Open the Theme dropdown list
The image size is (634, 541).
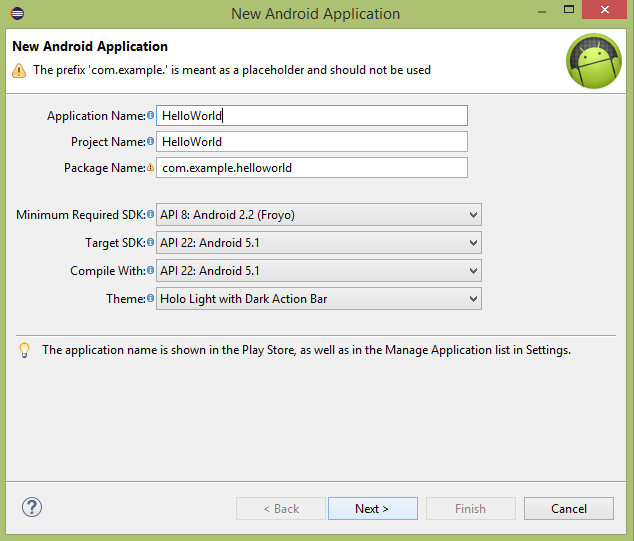pos(318,298)
